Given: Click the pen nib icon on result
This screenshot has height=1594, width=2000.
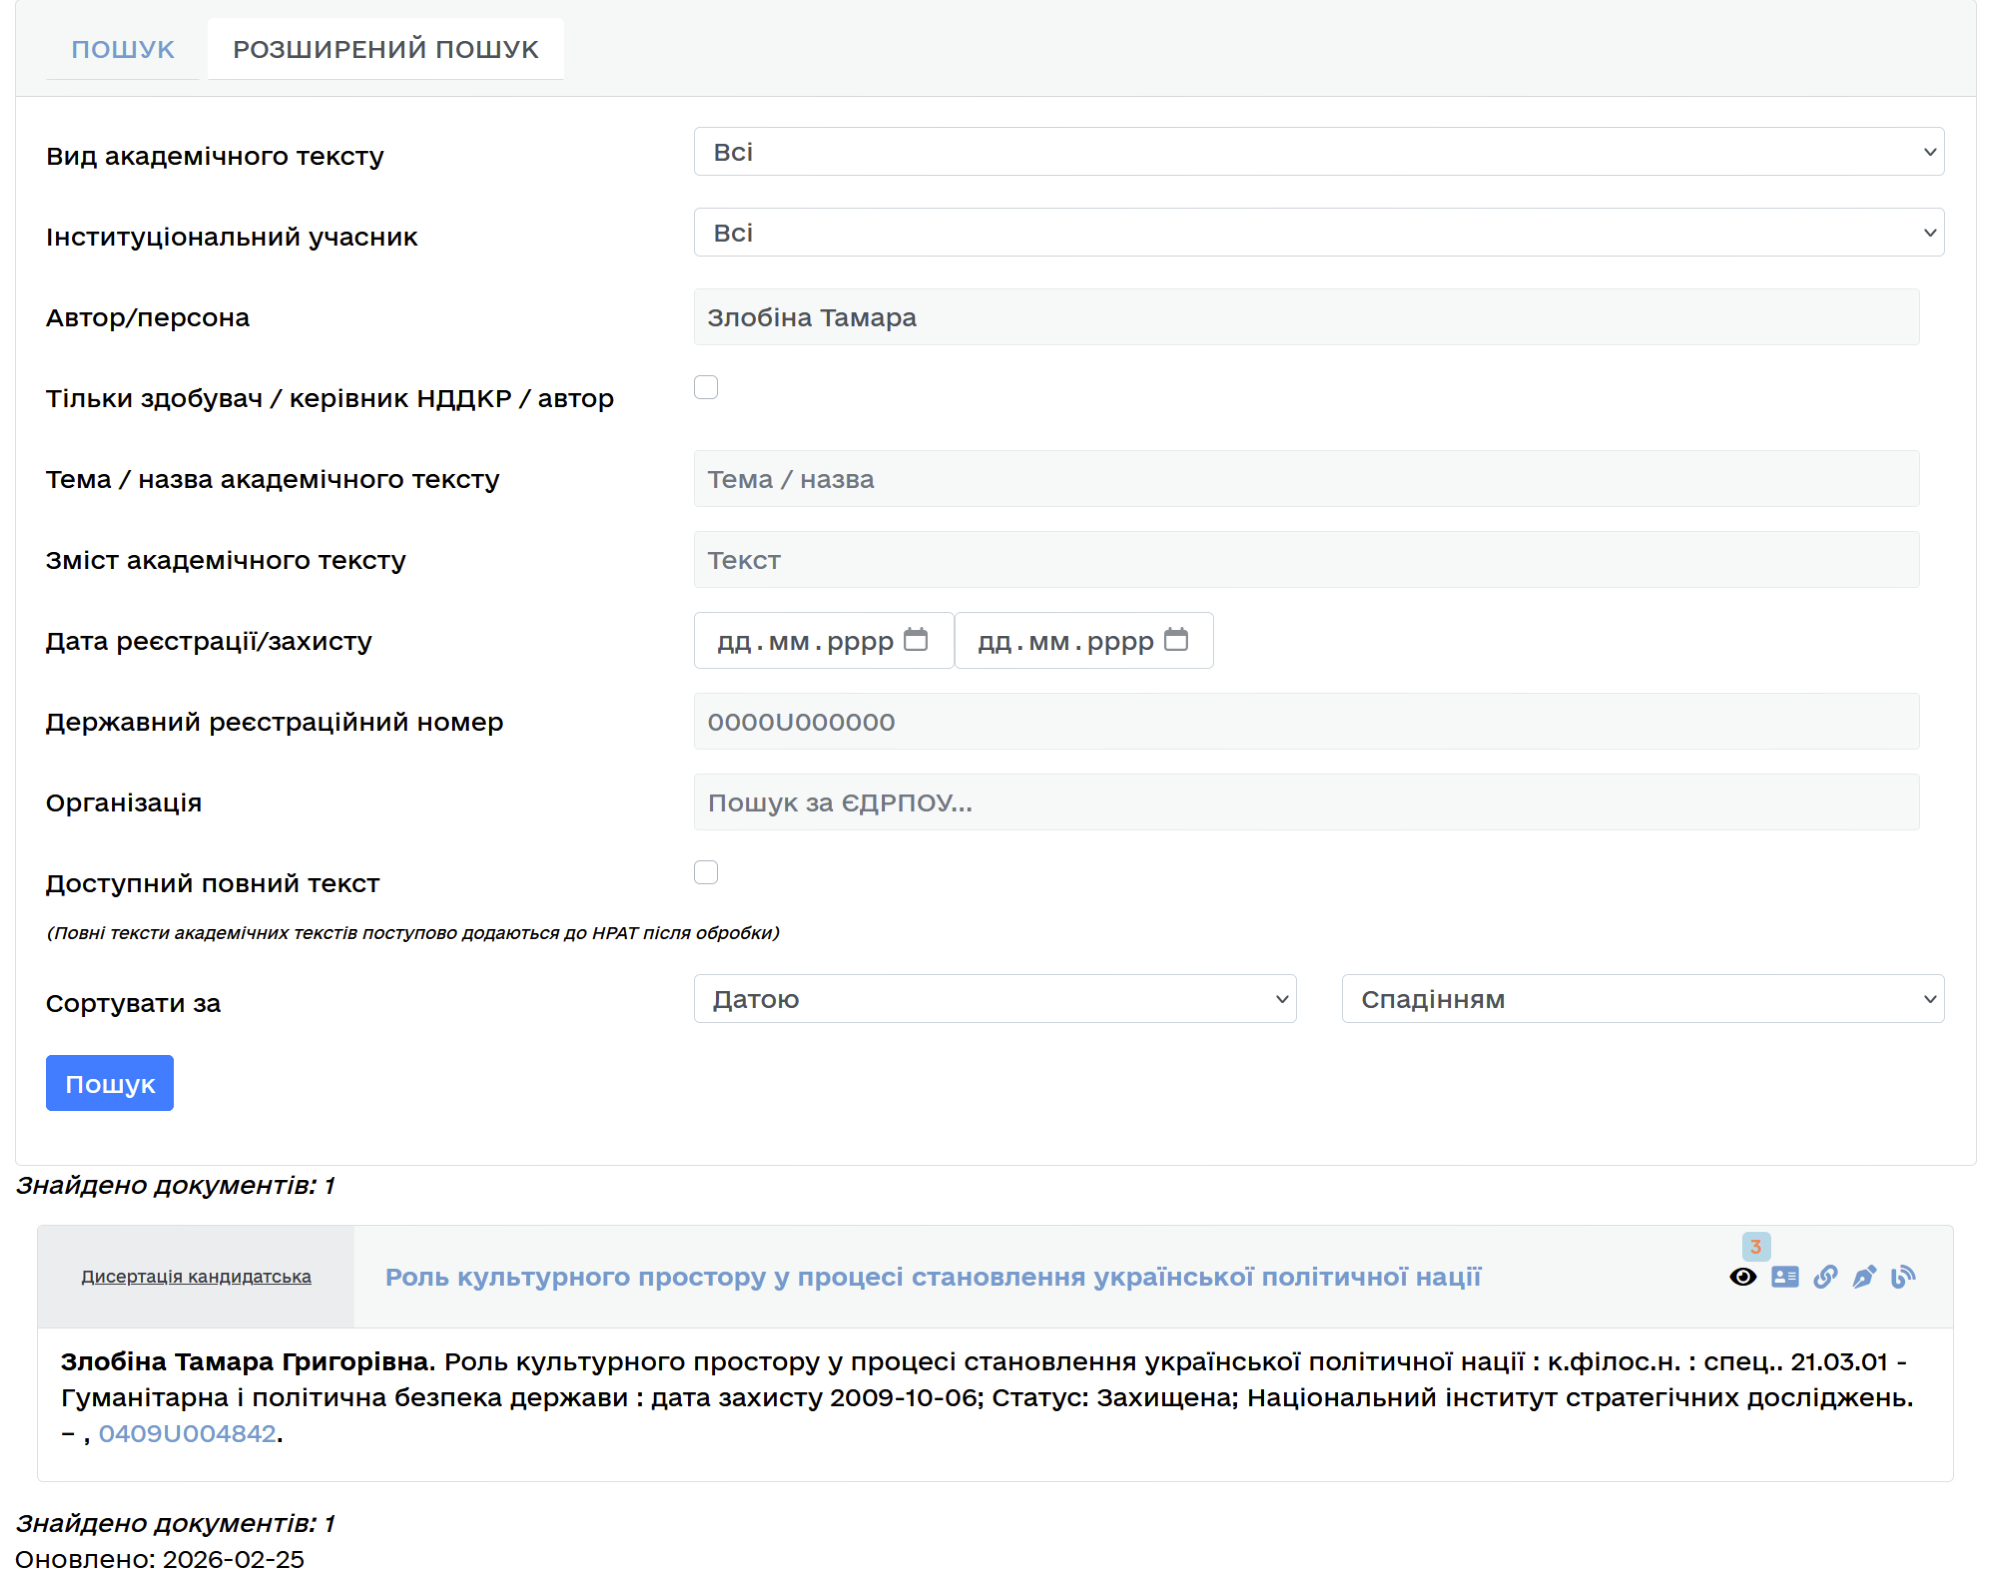Looking at the screenshot, I should point(1864,1276).
